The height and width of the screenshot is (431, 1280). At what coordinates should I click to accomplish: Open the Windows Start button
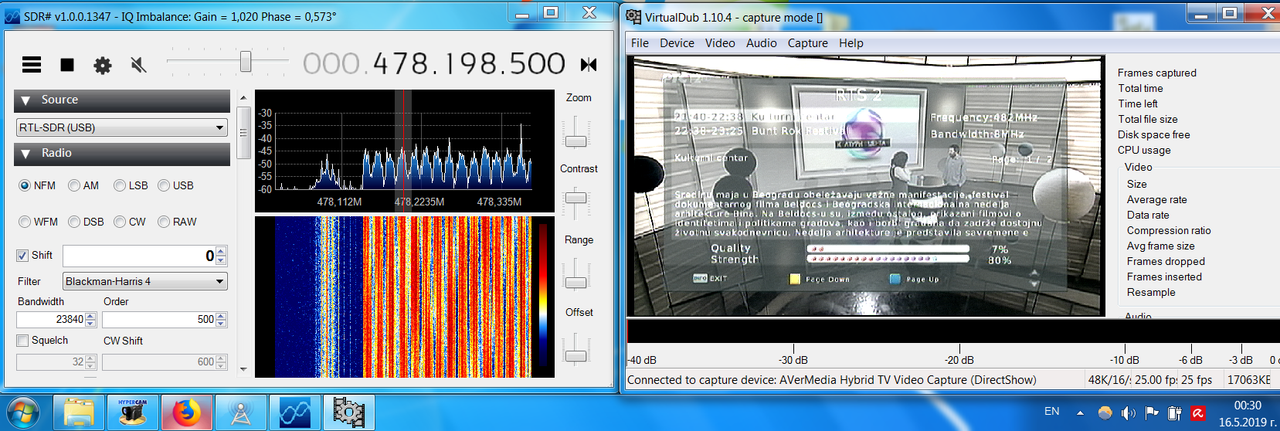click(22, 412)
